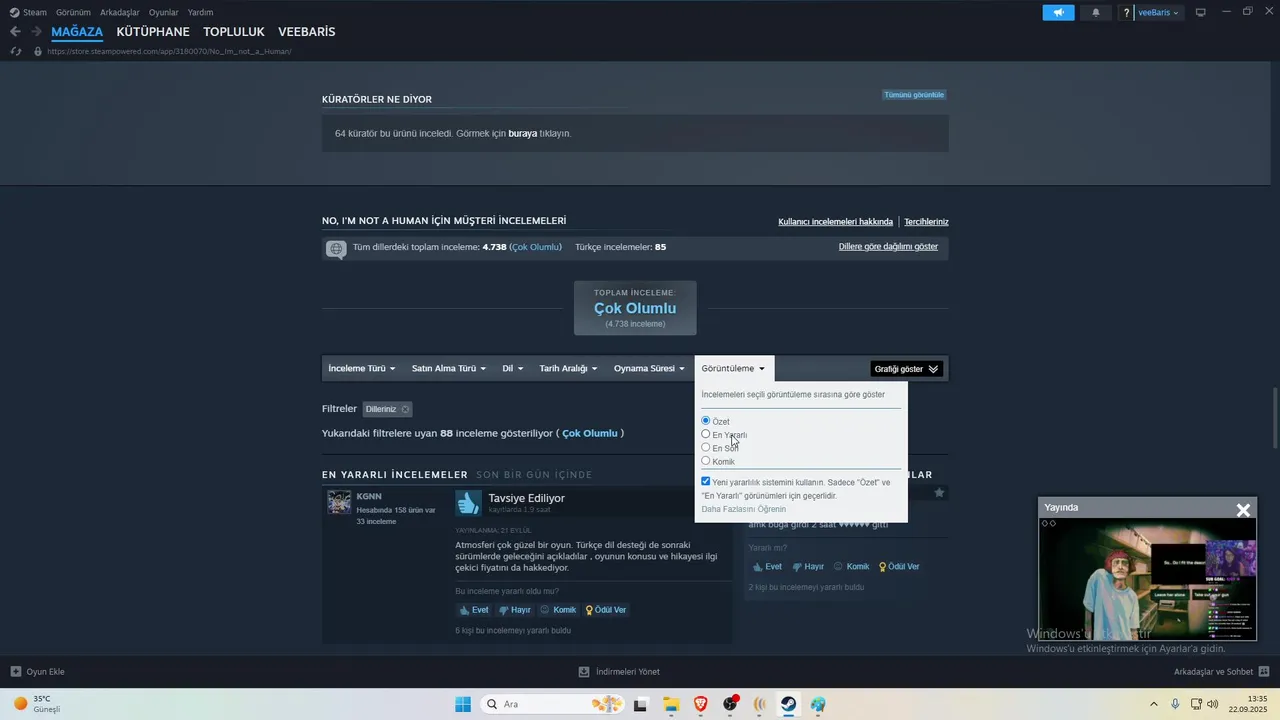The width and height of the screenshot is (1280, 720).
Task: Go forward with the right arrow
Action: (36, 31)
